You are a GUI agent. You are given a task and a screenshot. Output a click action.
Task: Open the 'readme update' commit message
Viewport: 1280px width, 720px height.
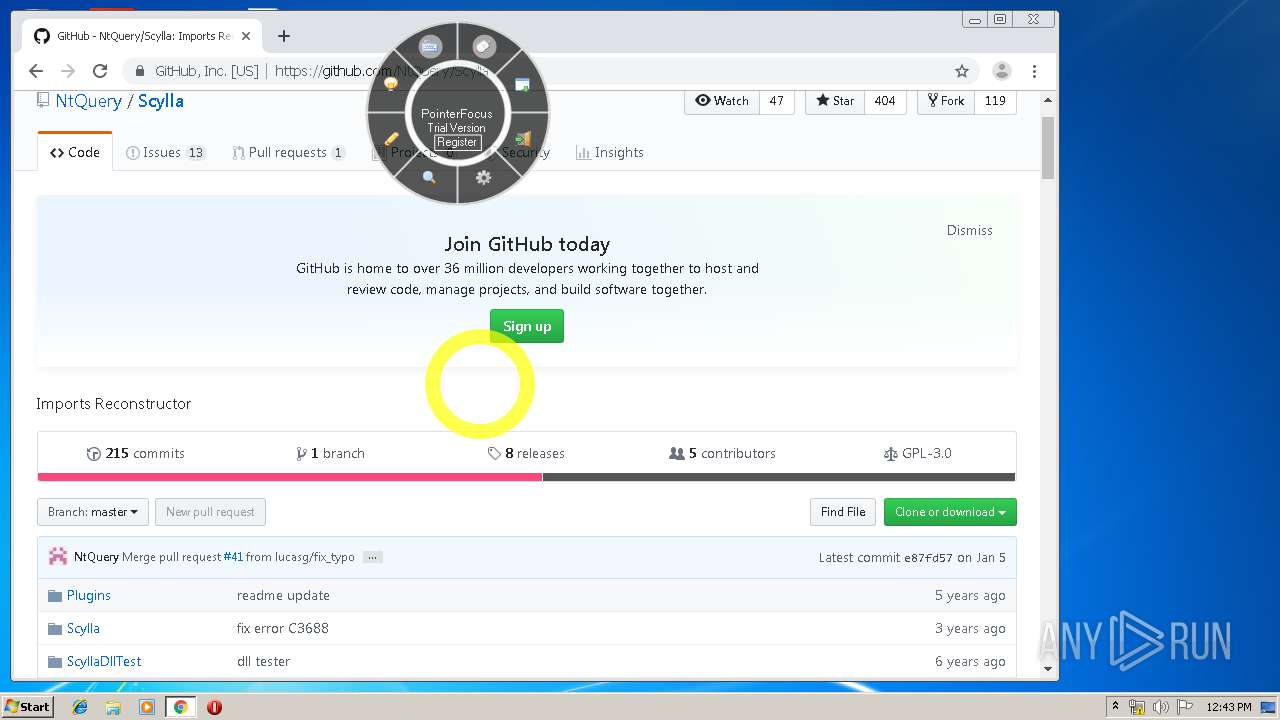click(x=283, y=595)
